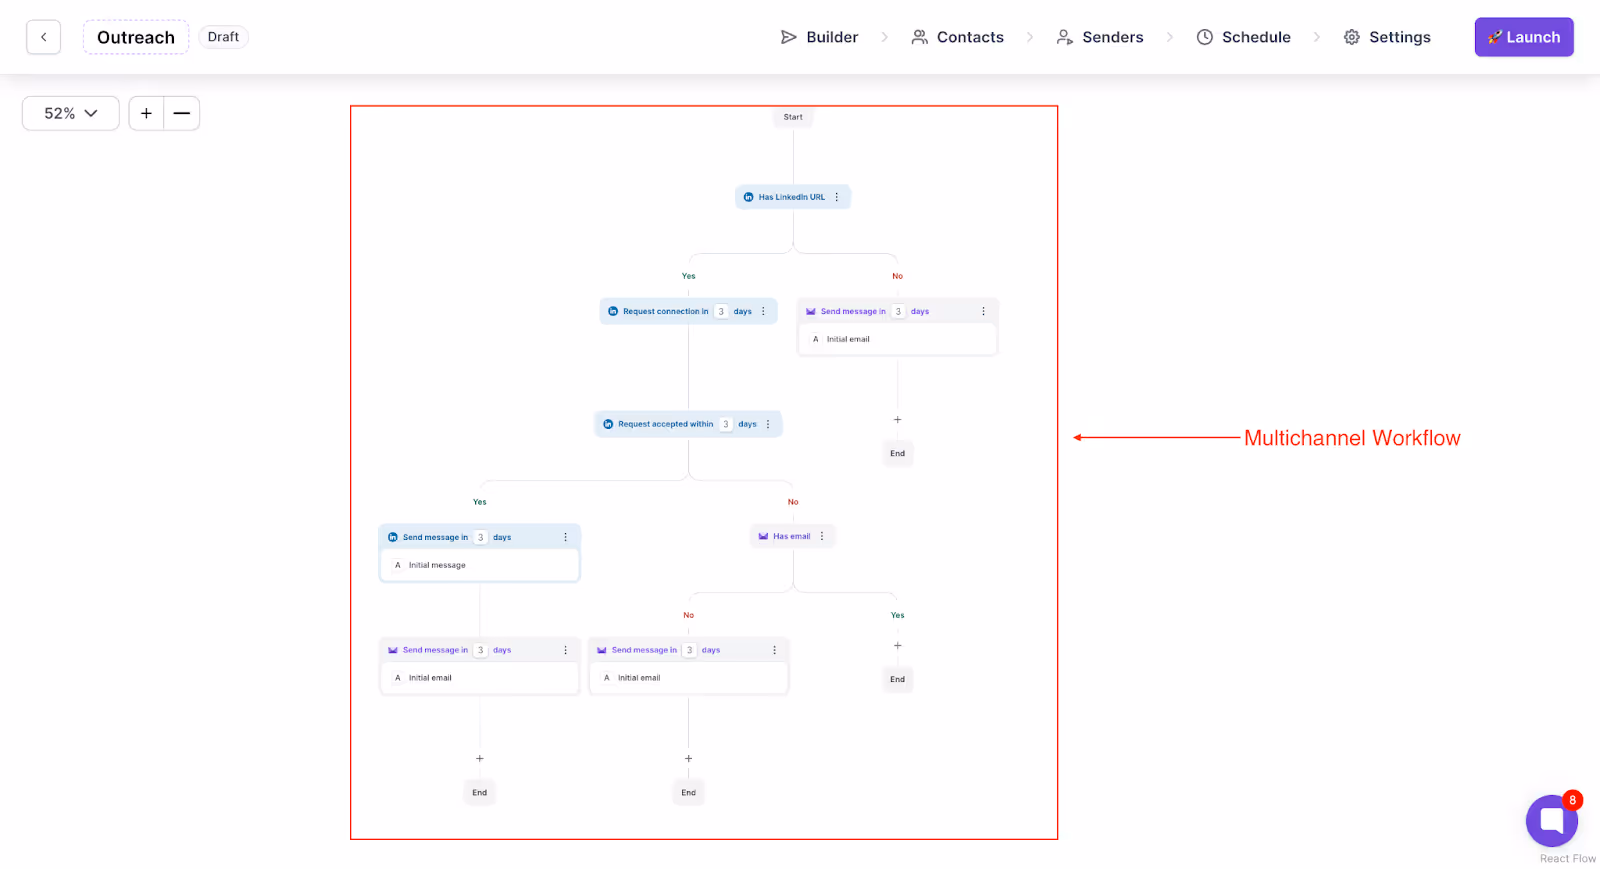Click the Schedule clock icon
Image resolution: width=1600 pixels, height=869 pixels.
(x=1205, y=37)
